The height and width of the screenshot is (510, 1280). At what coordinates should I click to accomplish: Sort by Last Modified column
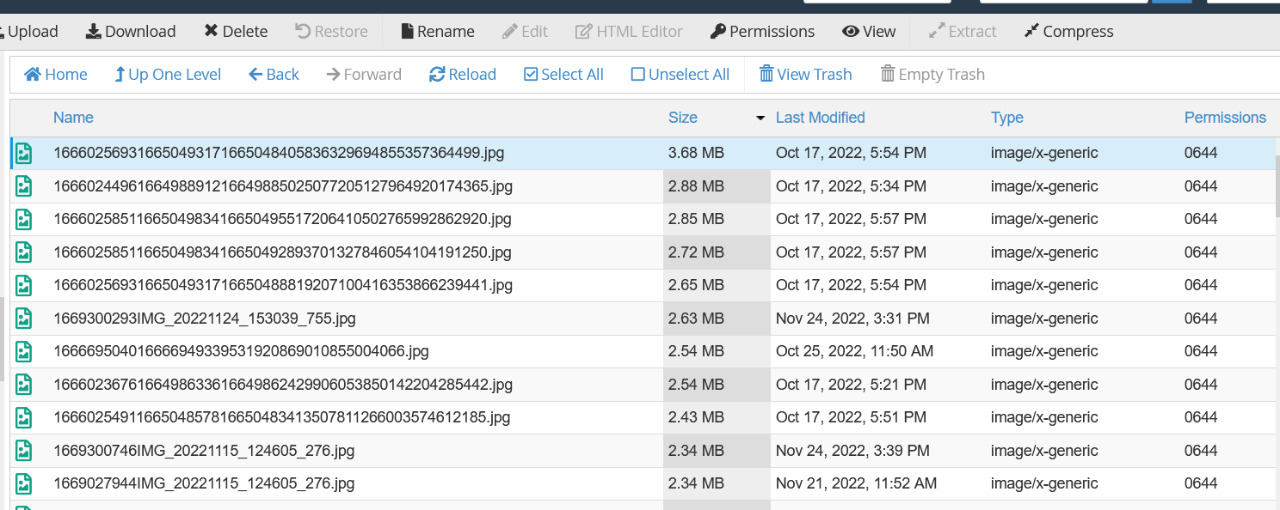click(x=820, y=117)
